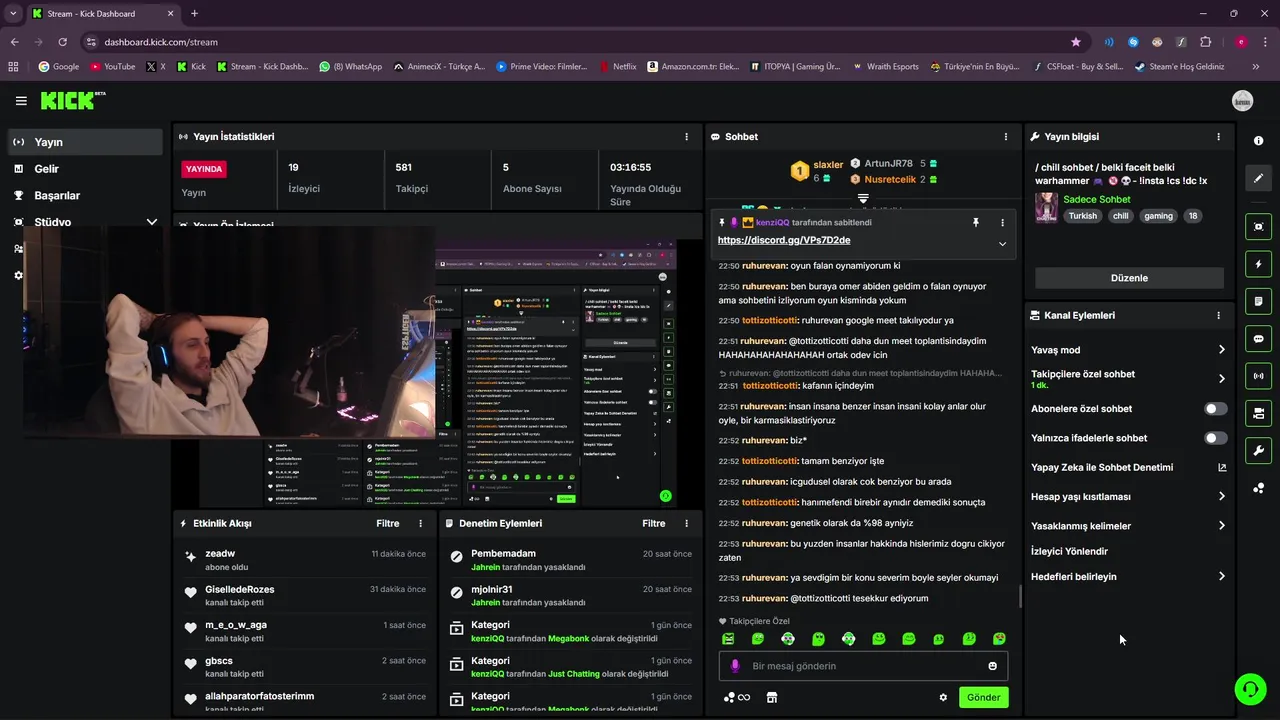The image size is (1280, 720).
Task: Open the chat bubble icon in right rail
Action: click(1258, 339)
